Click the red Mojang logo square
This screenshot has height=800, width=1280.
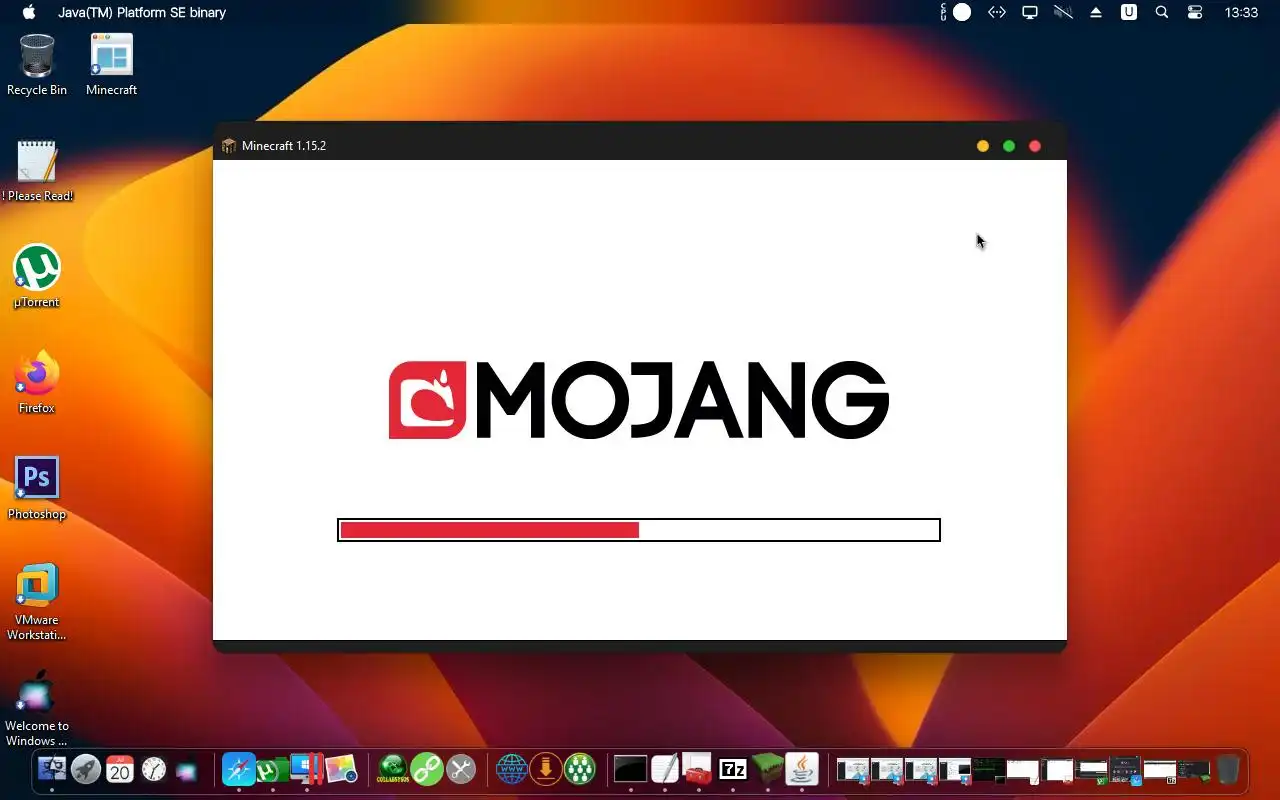pos(427,400)
